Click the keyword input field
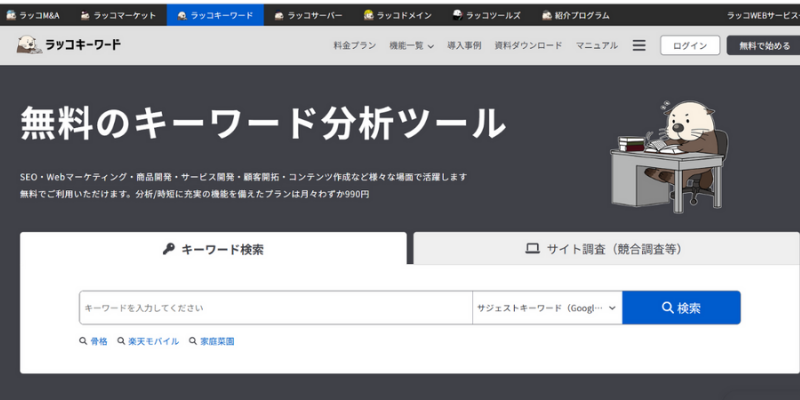Screen dimensions: 800x400 coord(276,308)
